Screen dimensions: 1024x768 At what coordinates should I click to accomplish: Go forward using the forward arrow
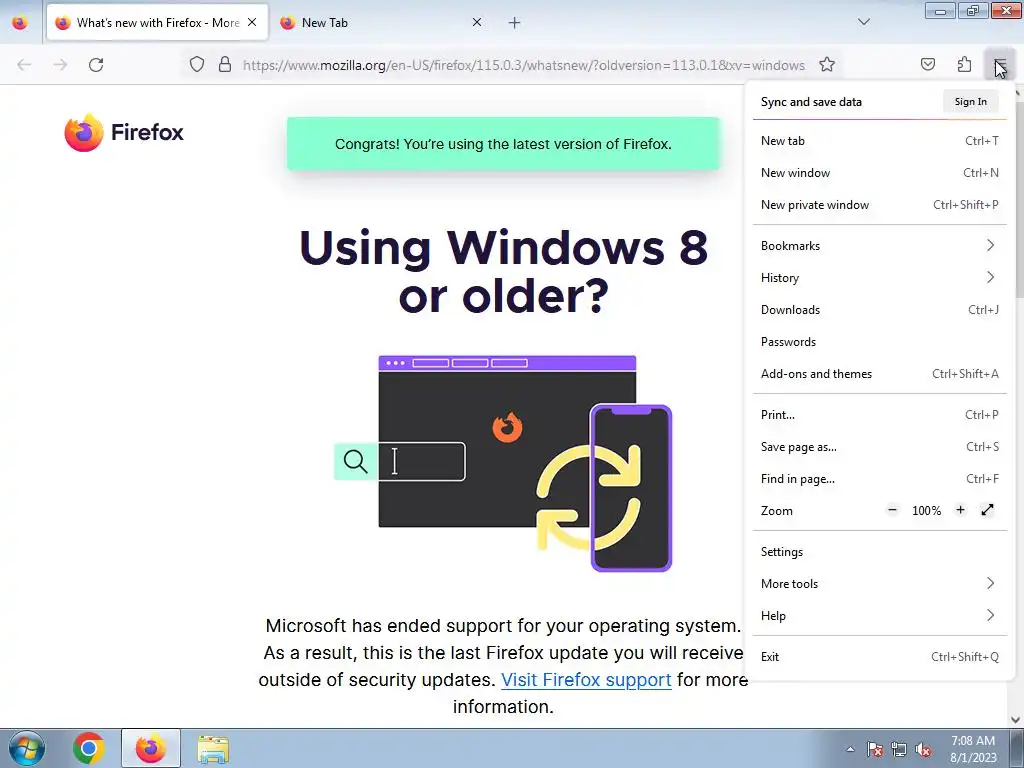(x=60, y=65)
